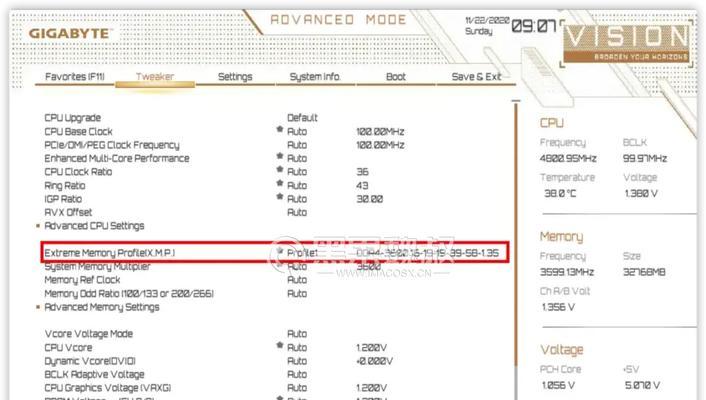Click the CPU Temperature 38.0 °C readout
Viewport: 706px width, 400px height.
click(560, 193)
